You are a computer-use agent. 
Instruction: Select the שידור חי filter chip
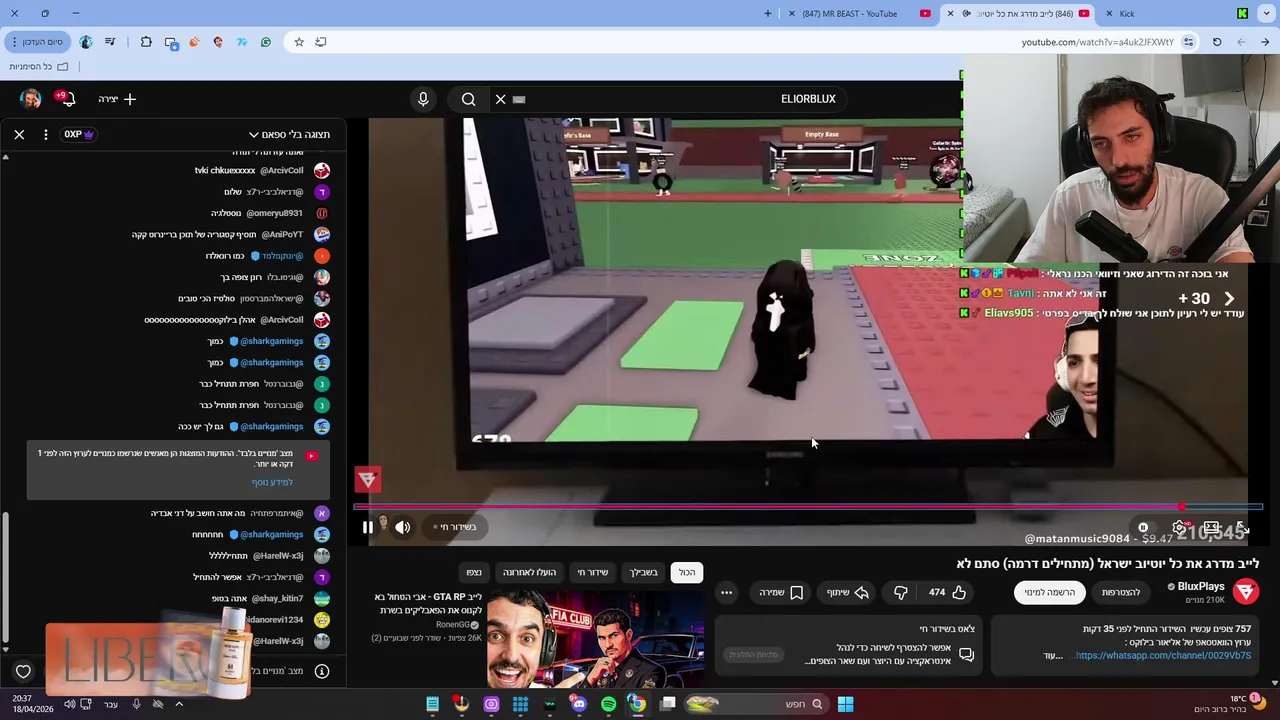tap(592, 572)
